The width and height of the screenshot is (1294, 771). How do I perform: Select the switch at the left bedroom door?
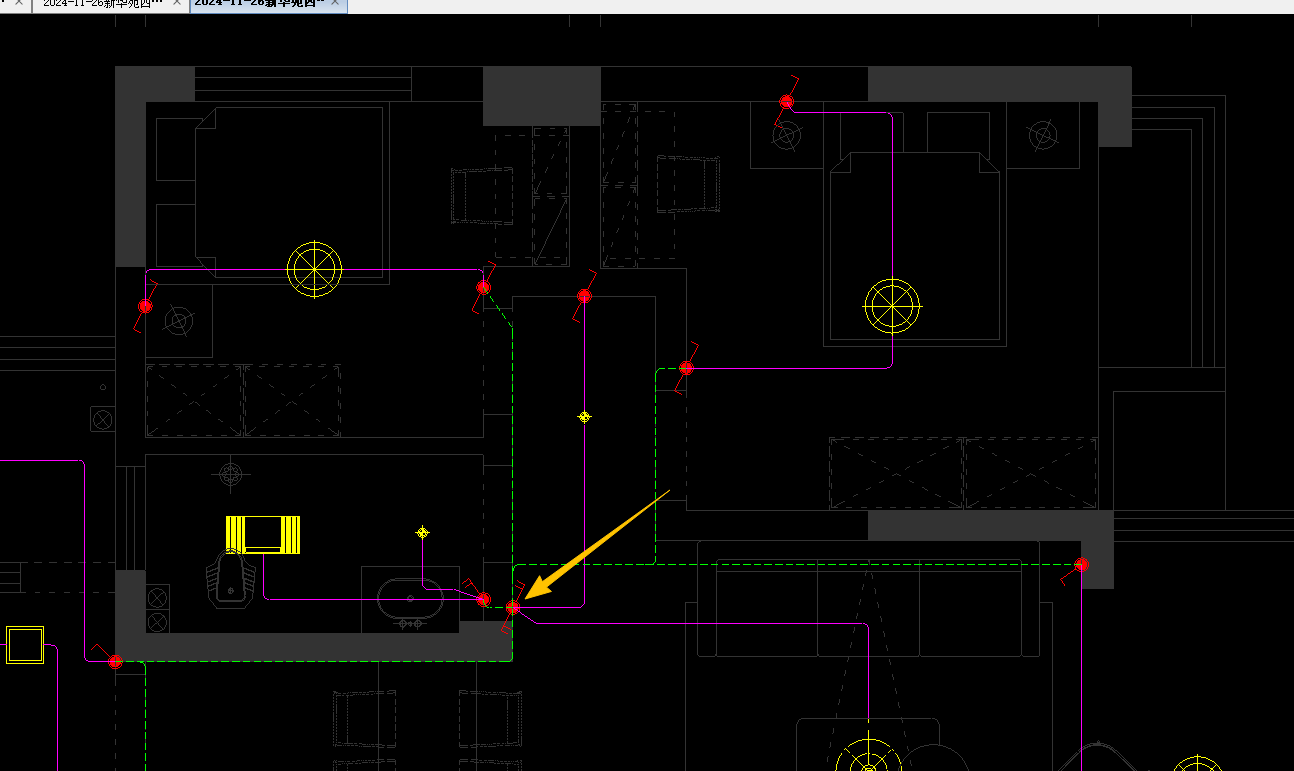tap(484, 287)
